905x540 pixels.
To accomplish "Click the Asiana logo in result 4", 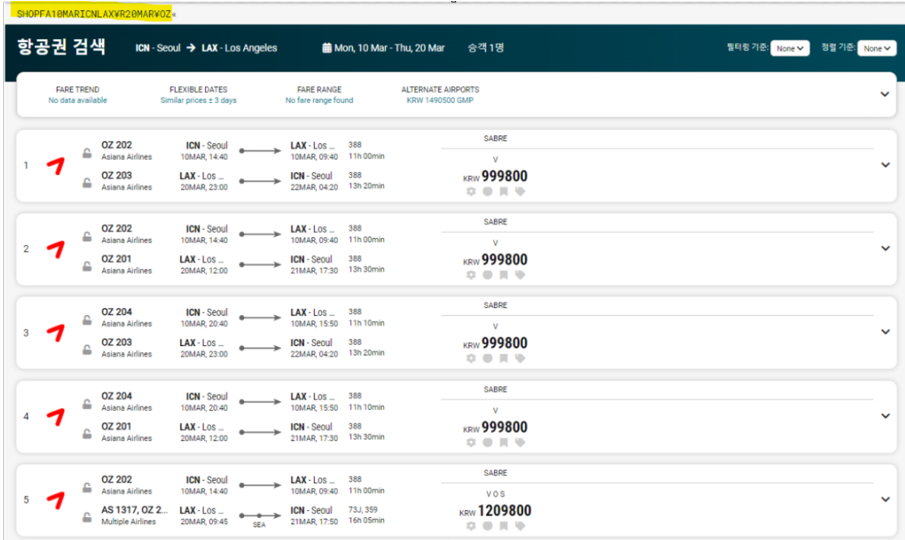I will (x=56, y=417).
